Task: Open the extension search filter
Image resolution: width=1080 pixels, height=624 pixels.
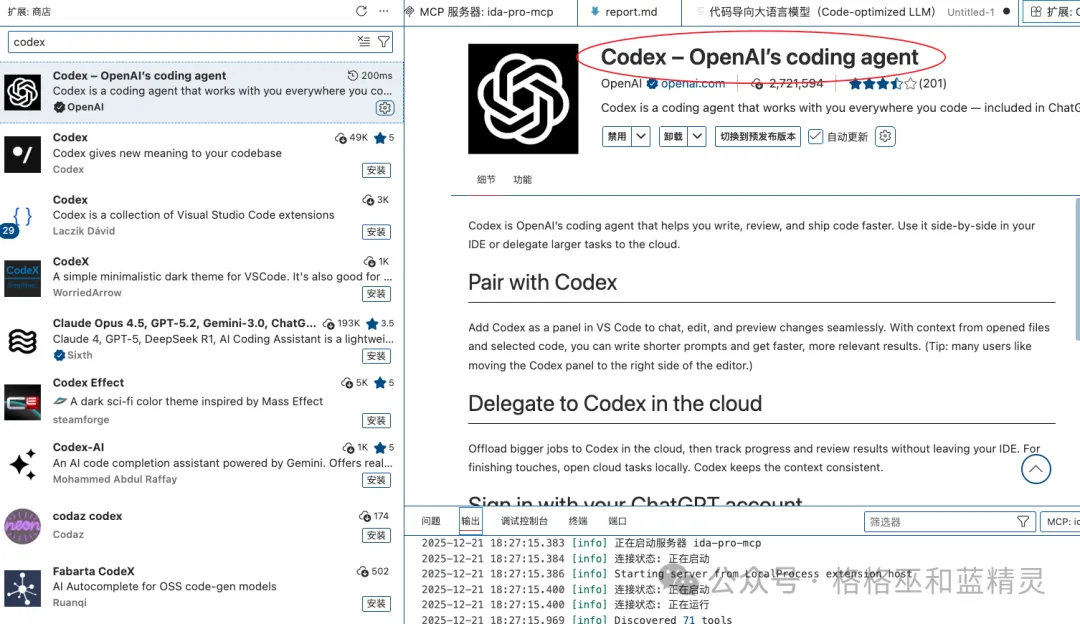Action: [x=384, y=41]
